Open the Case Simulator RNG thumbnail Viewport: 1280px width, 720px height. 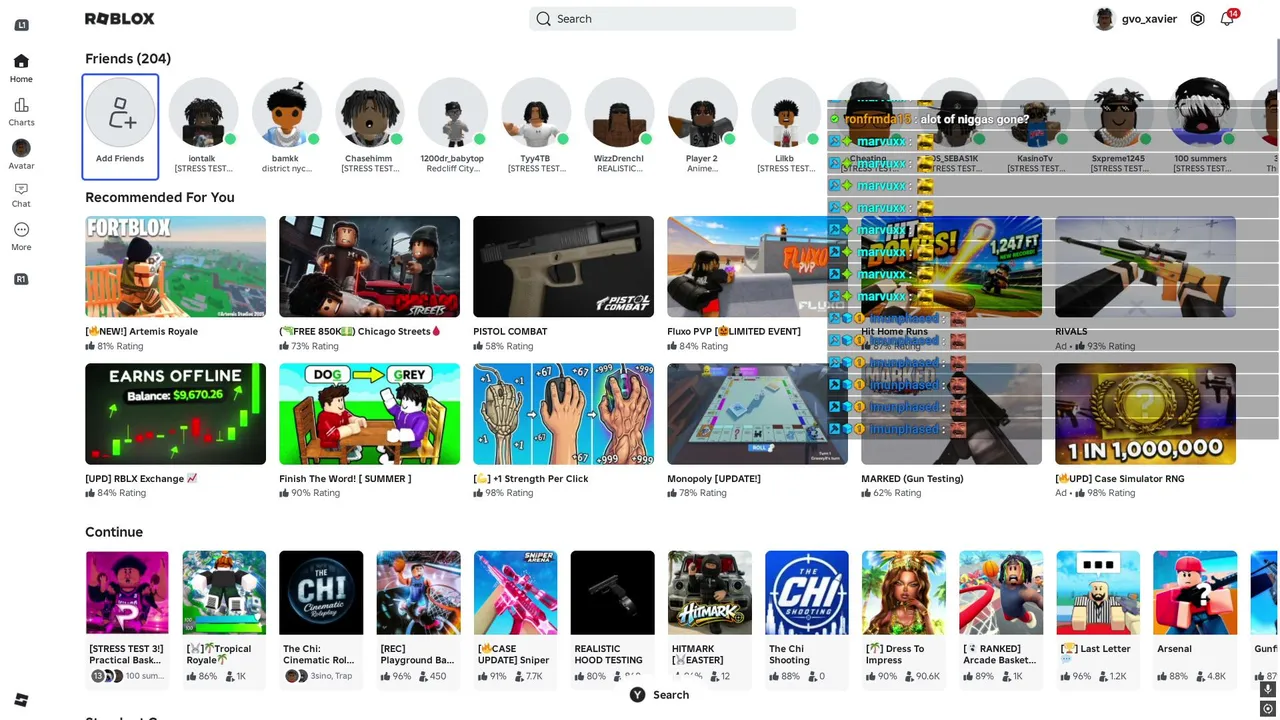pyautogui.click(x=1145, y=414)
